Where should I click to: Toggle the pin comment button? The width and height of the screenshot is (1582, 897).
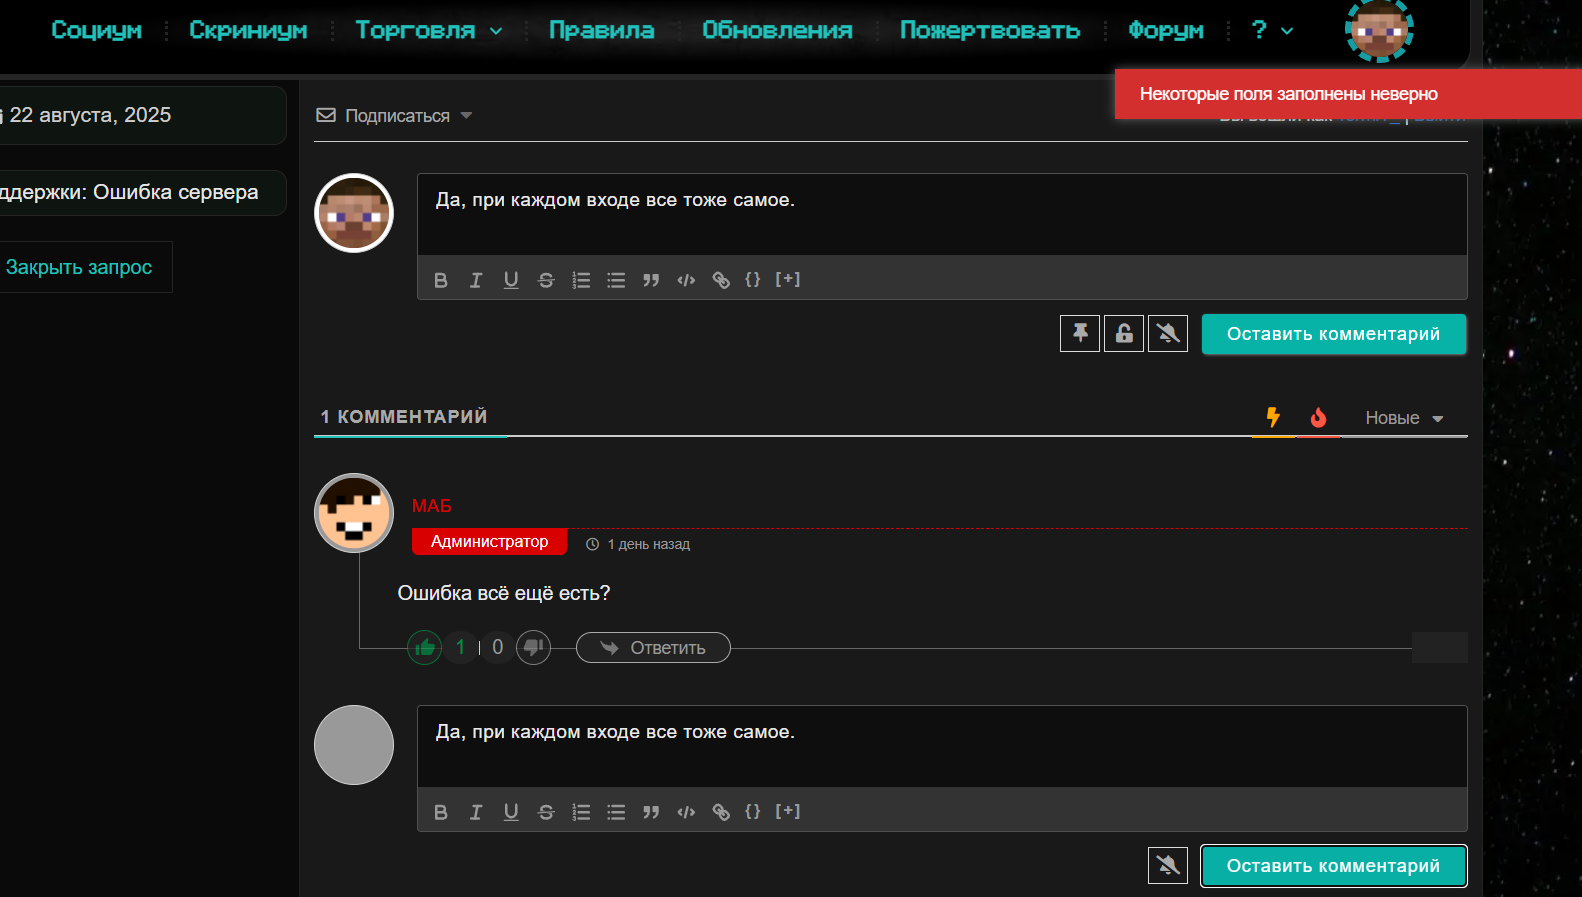(1080, 333)
